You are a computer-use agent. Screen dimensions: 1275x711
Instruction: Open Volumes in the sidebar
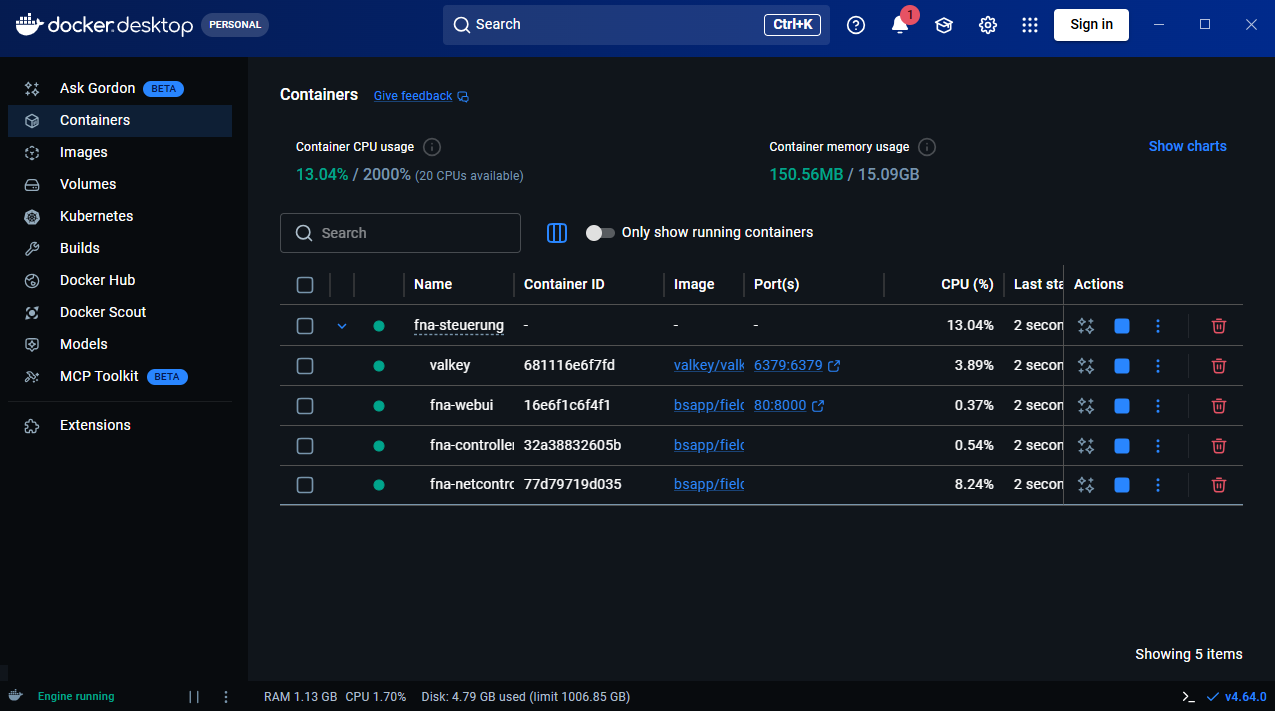(88, 184)
